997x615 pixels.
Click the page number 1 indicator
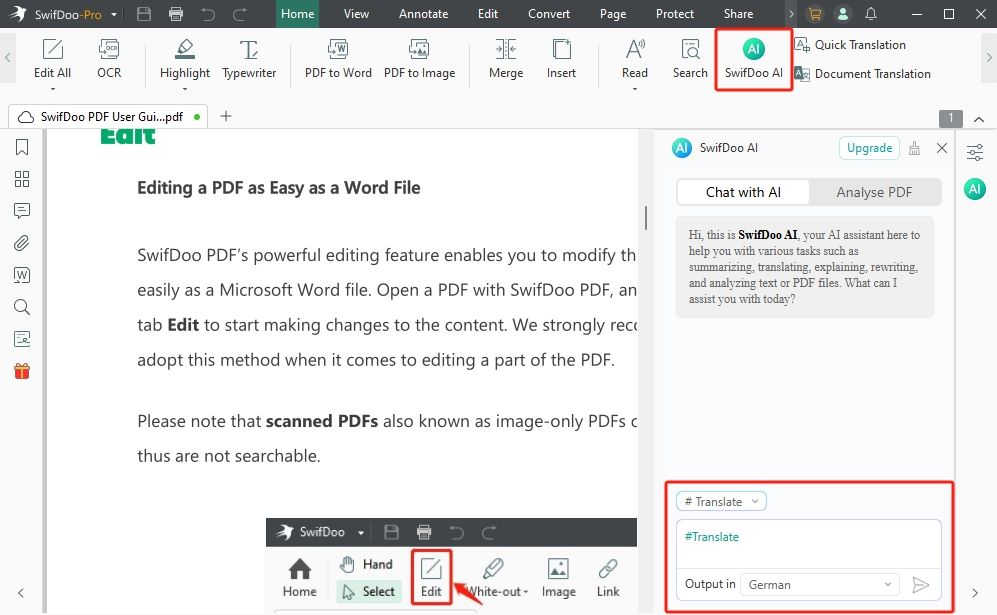click(951, 118)
